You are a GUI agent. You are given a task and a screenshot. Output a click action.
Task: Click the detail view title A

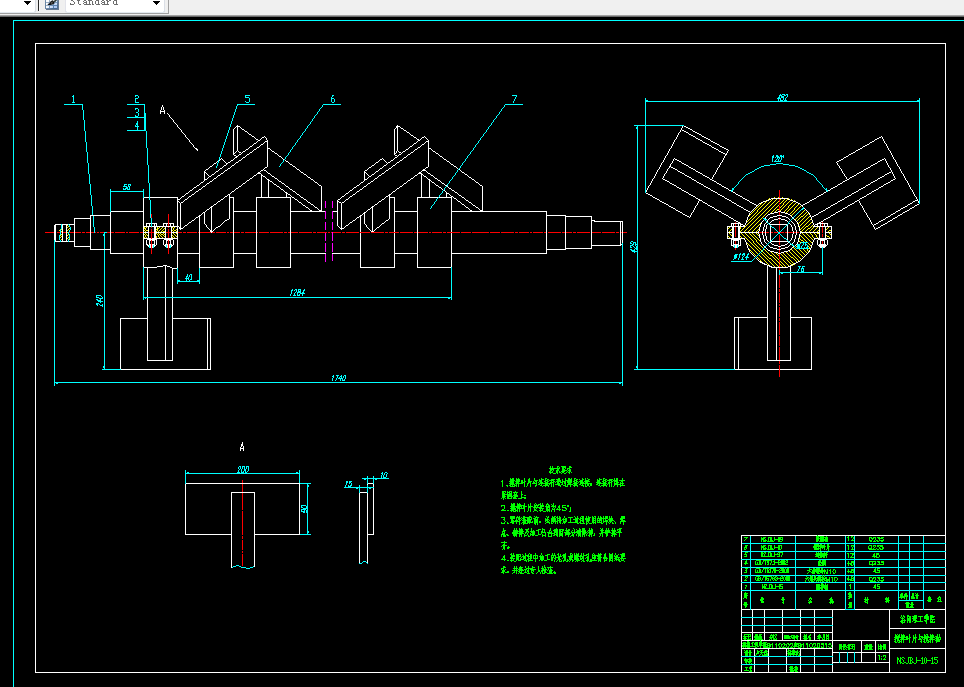tap(242, 447)
